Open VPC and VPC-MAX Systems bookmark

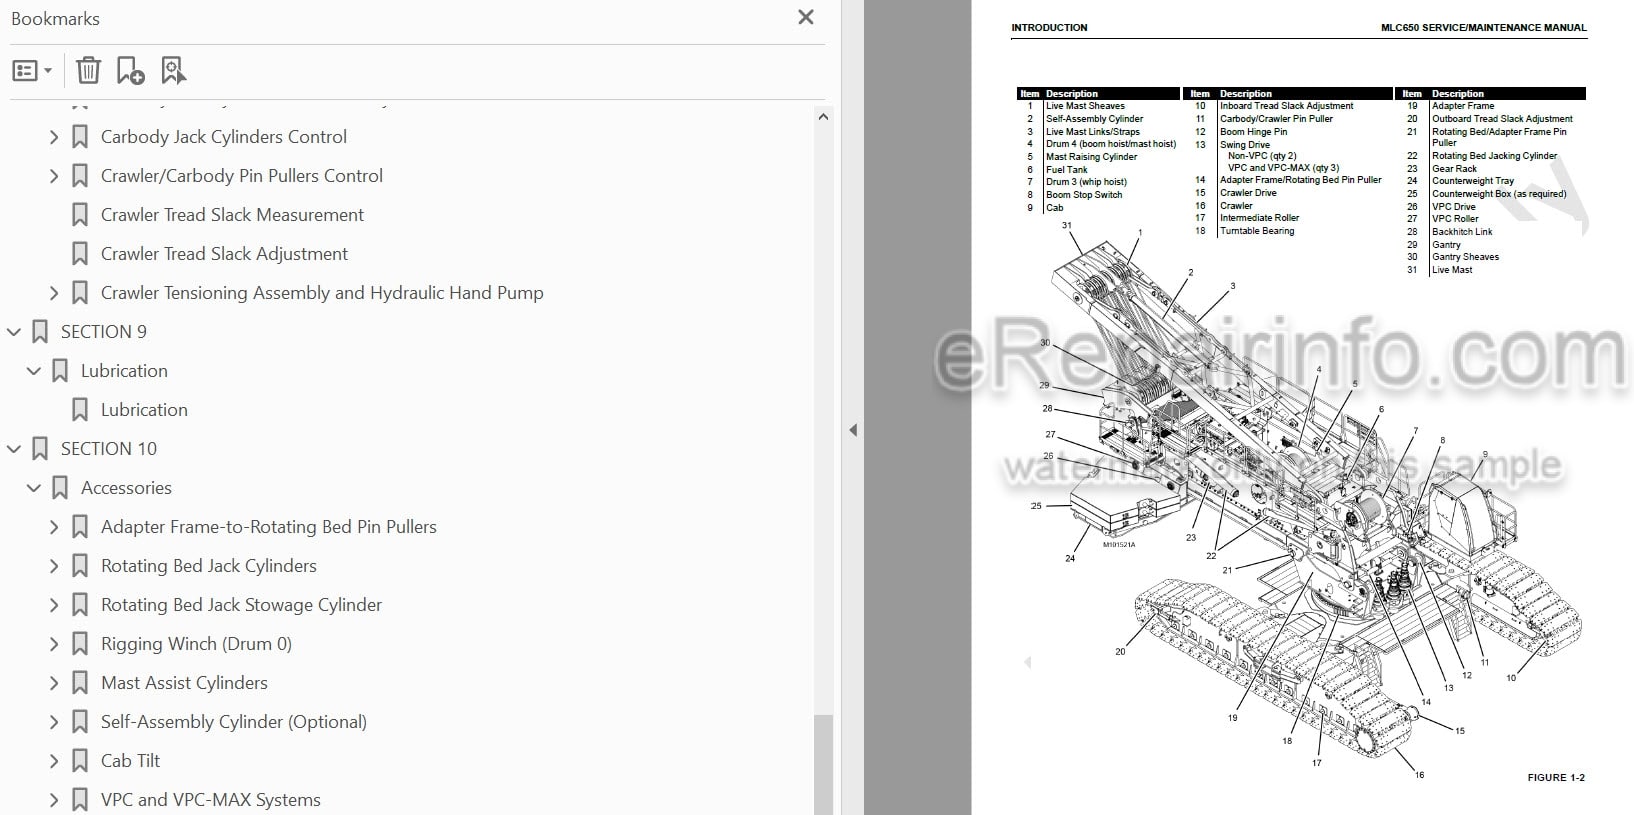[211, 800]
